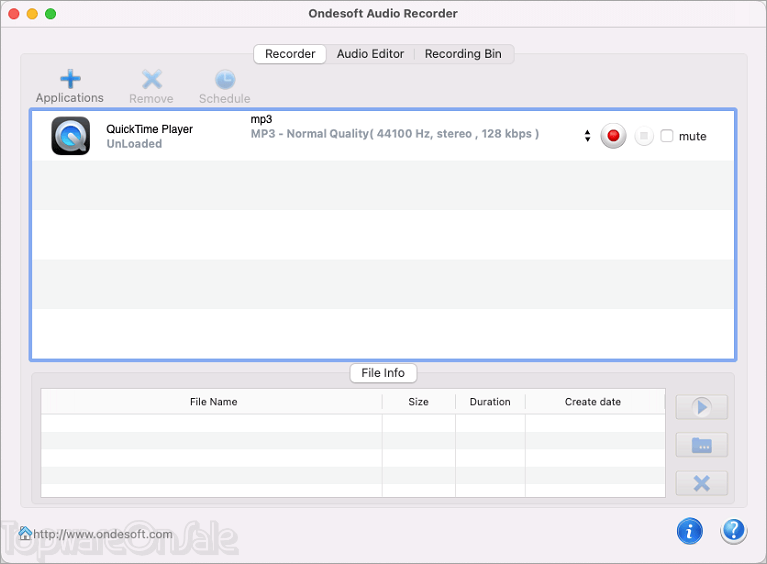Switch to the Recorder tab

(290, 54)
